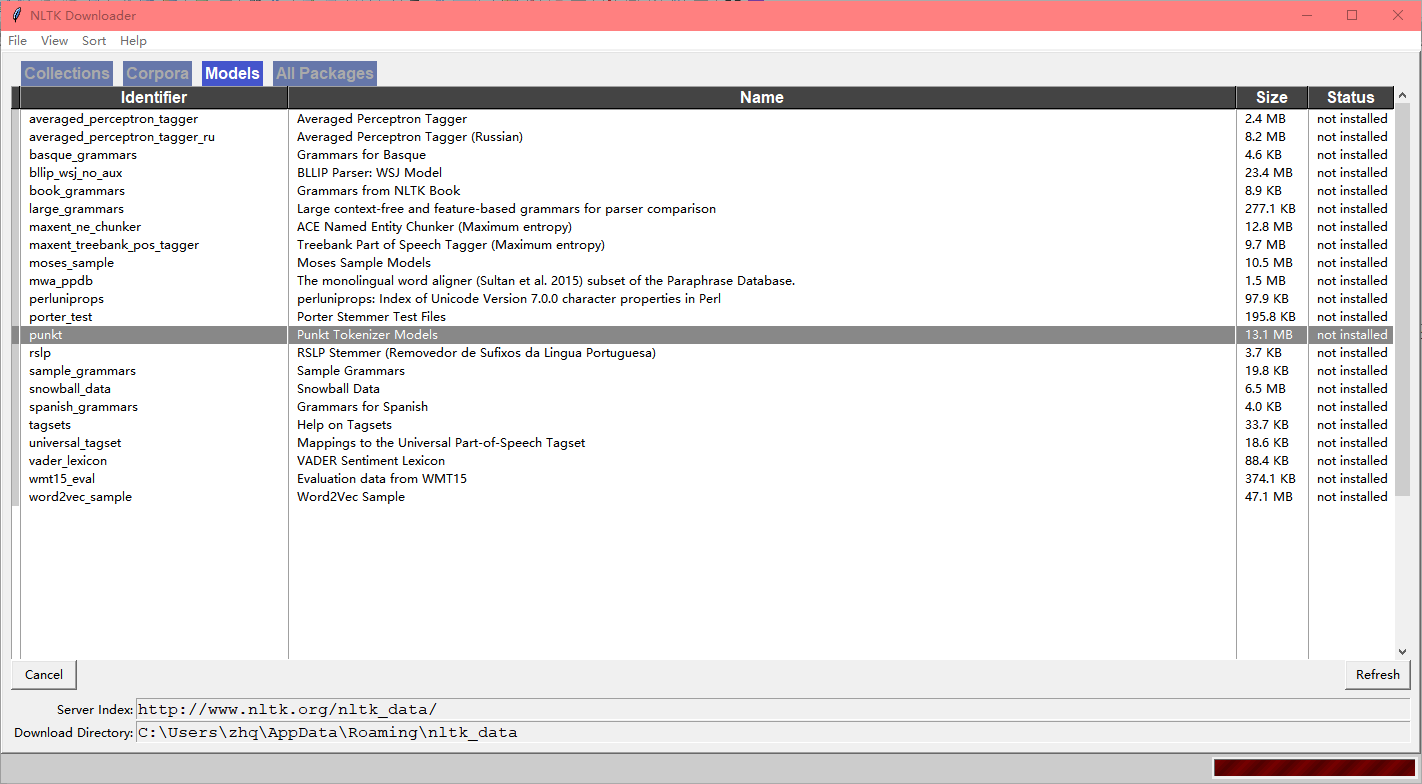The width and height of the screenshot is (1422, 784).
Task: Select the porter_test package
Action: 61,317
